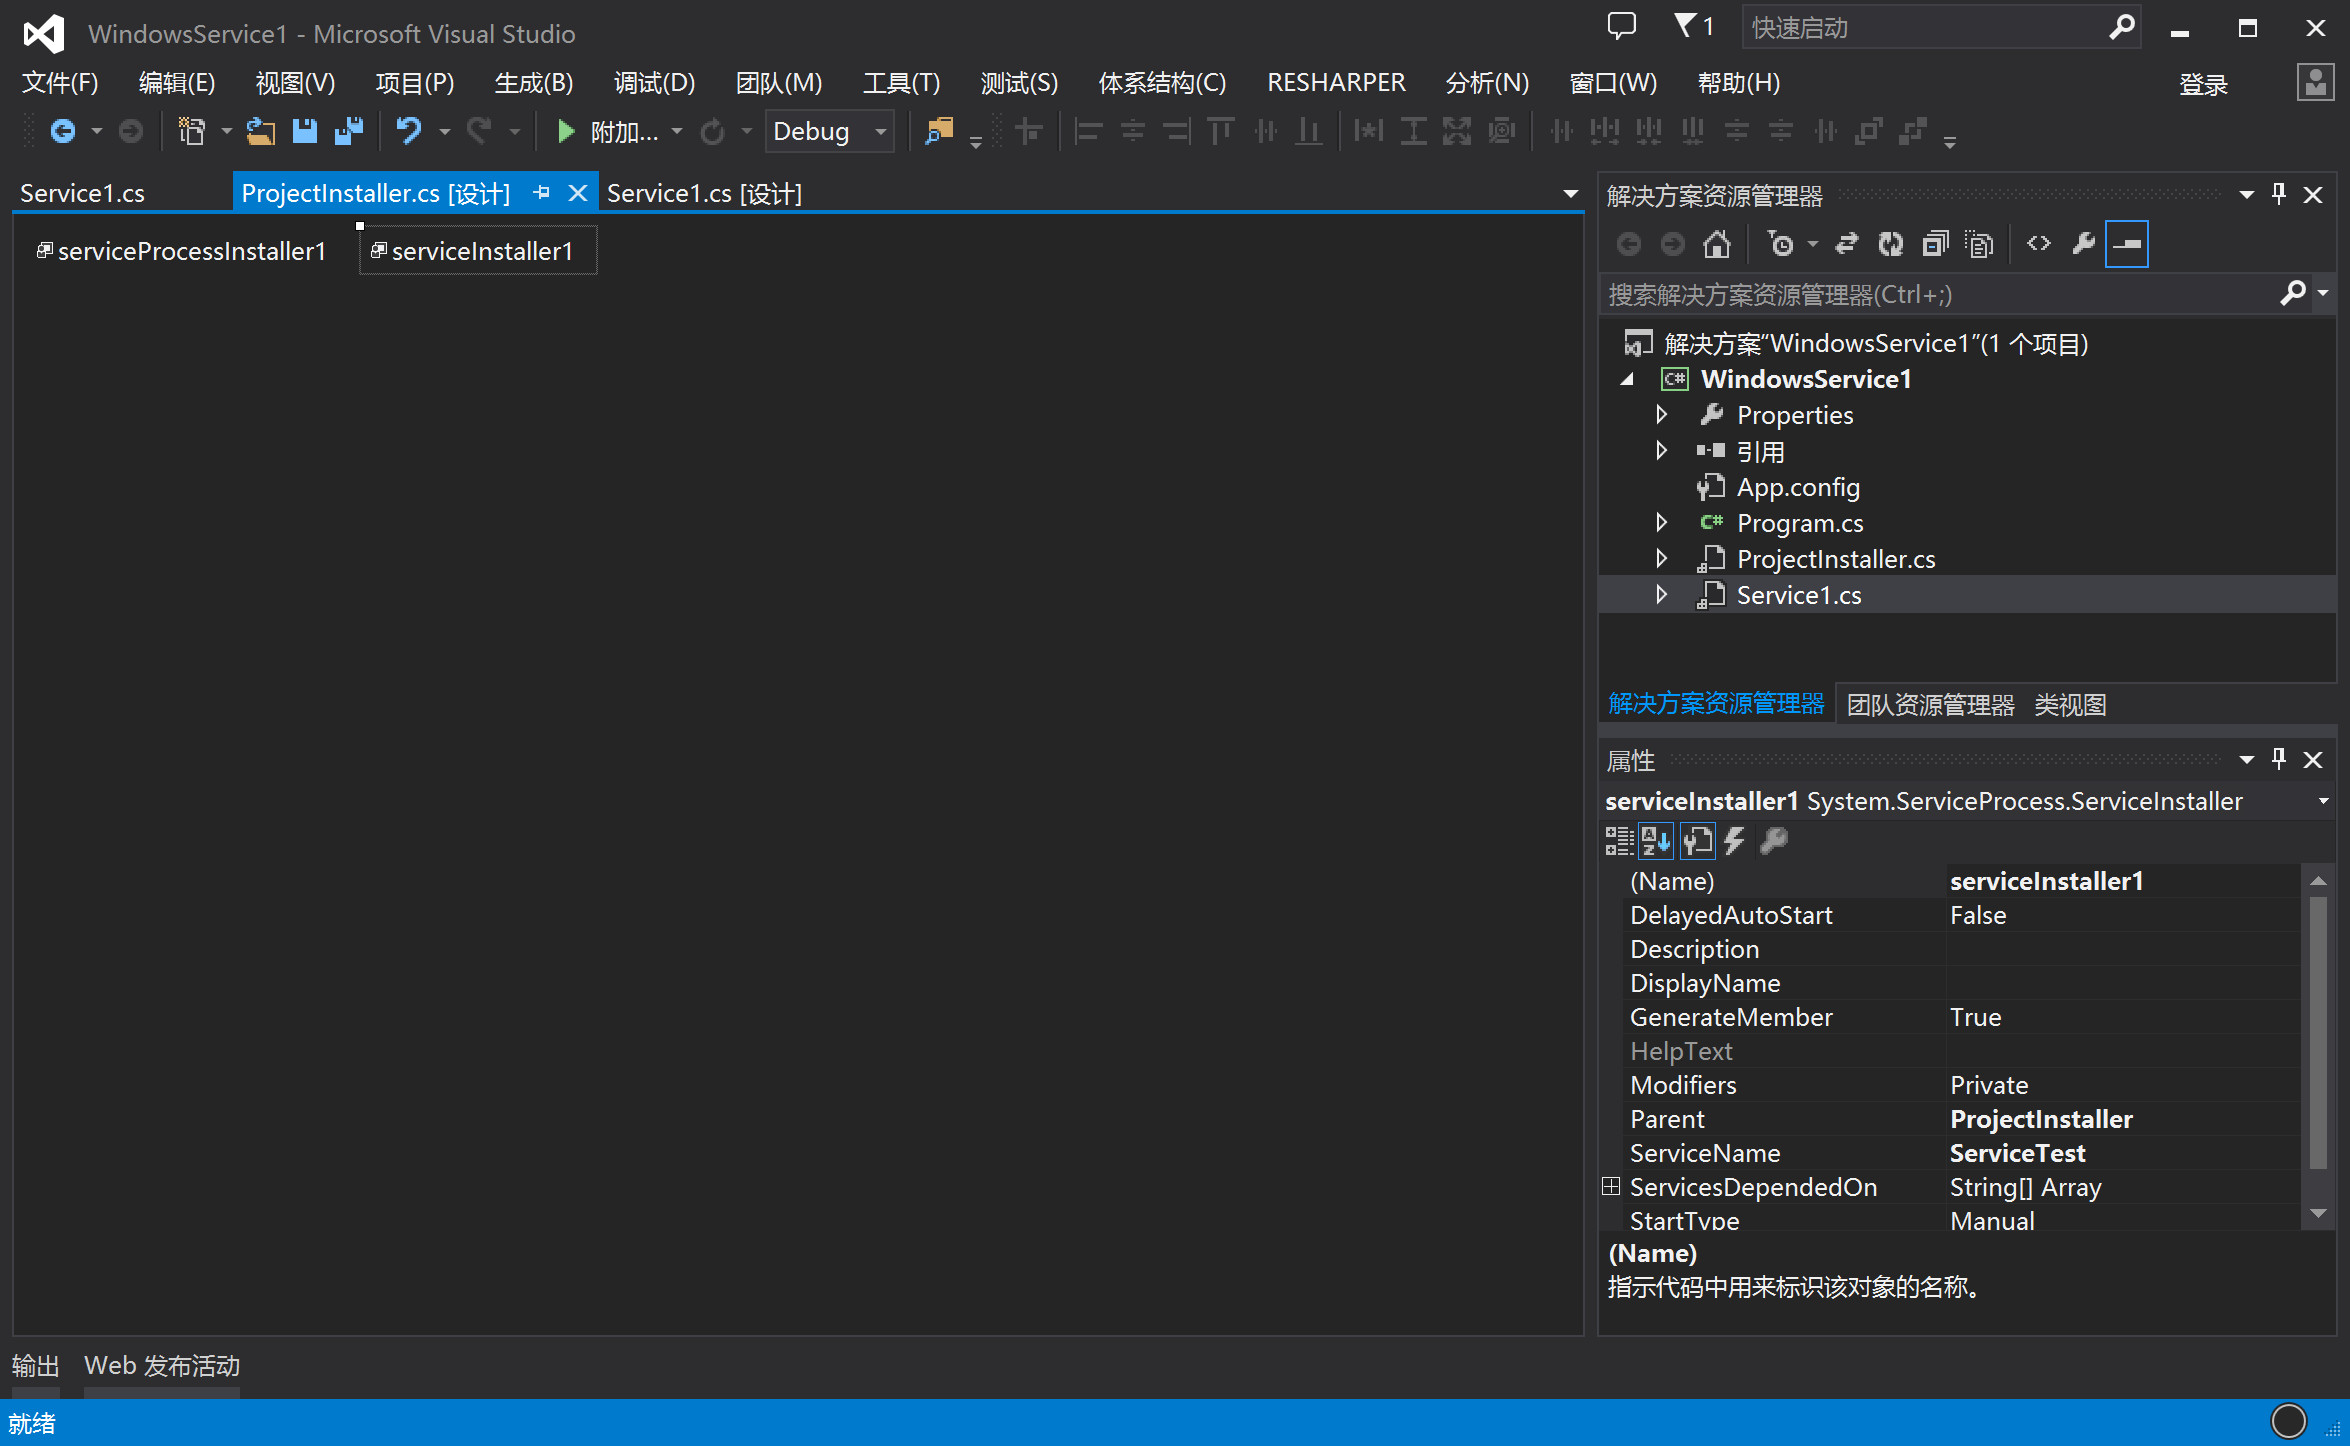
Task: Toggle Alphabetical sort in Properties panel
Action: point(1656,841)
